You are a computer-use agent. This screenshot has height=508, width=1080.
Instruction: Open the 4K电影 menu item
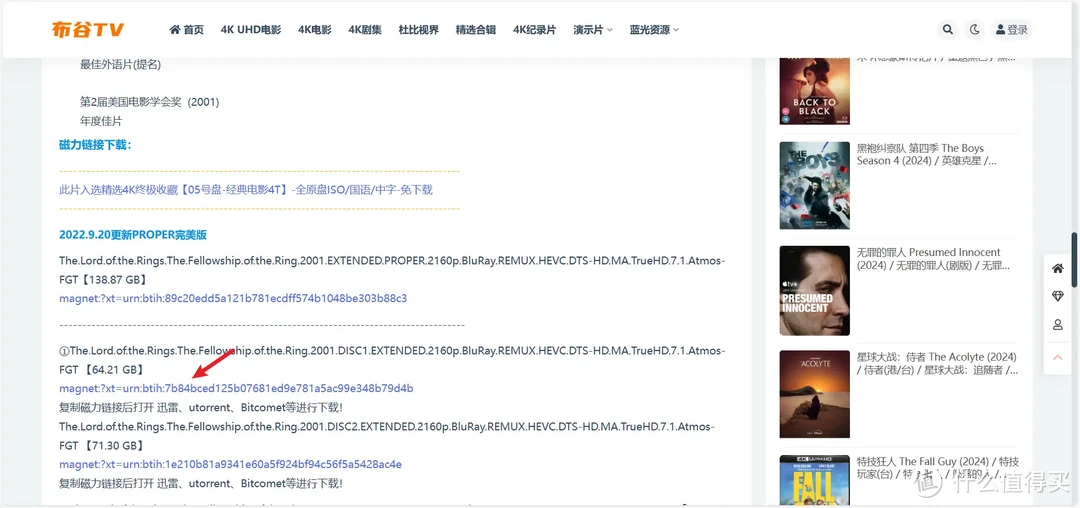coord(315,30)
